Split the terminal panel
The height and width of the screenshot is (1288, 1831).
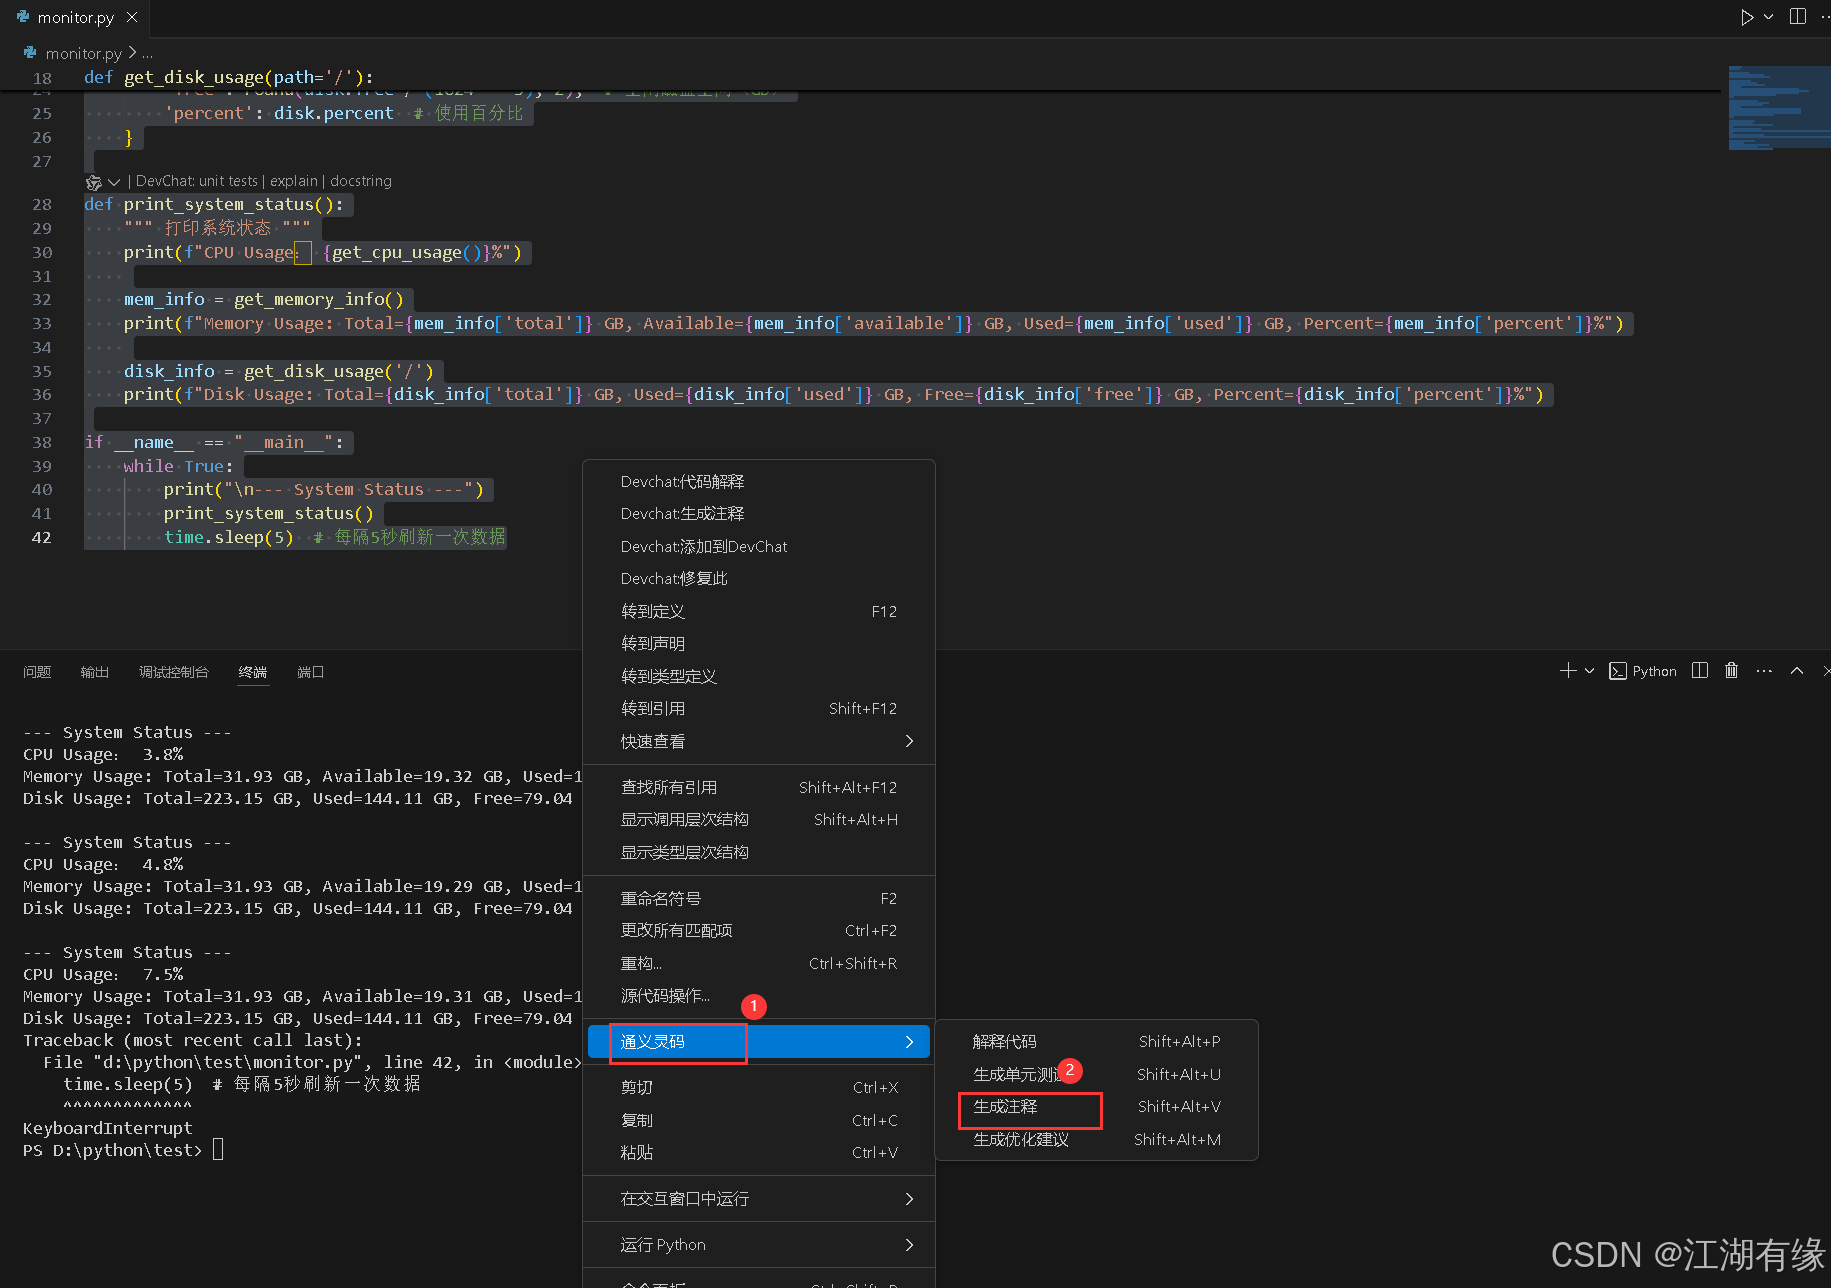[1700, 671]
